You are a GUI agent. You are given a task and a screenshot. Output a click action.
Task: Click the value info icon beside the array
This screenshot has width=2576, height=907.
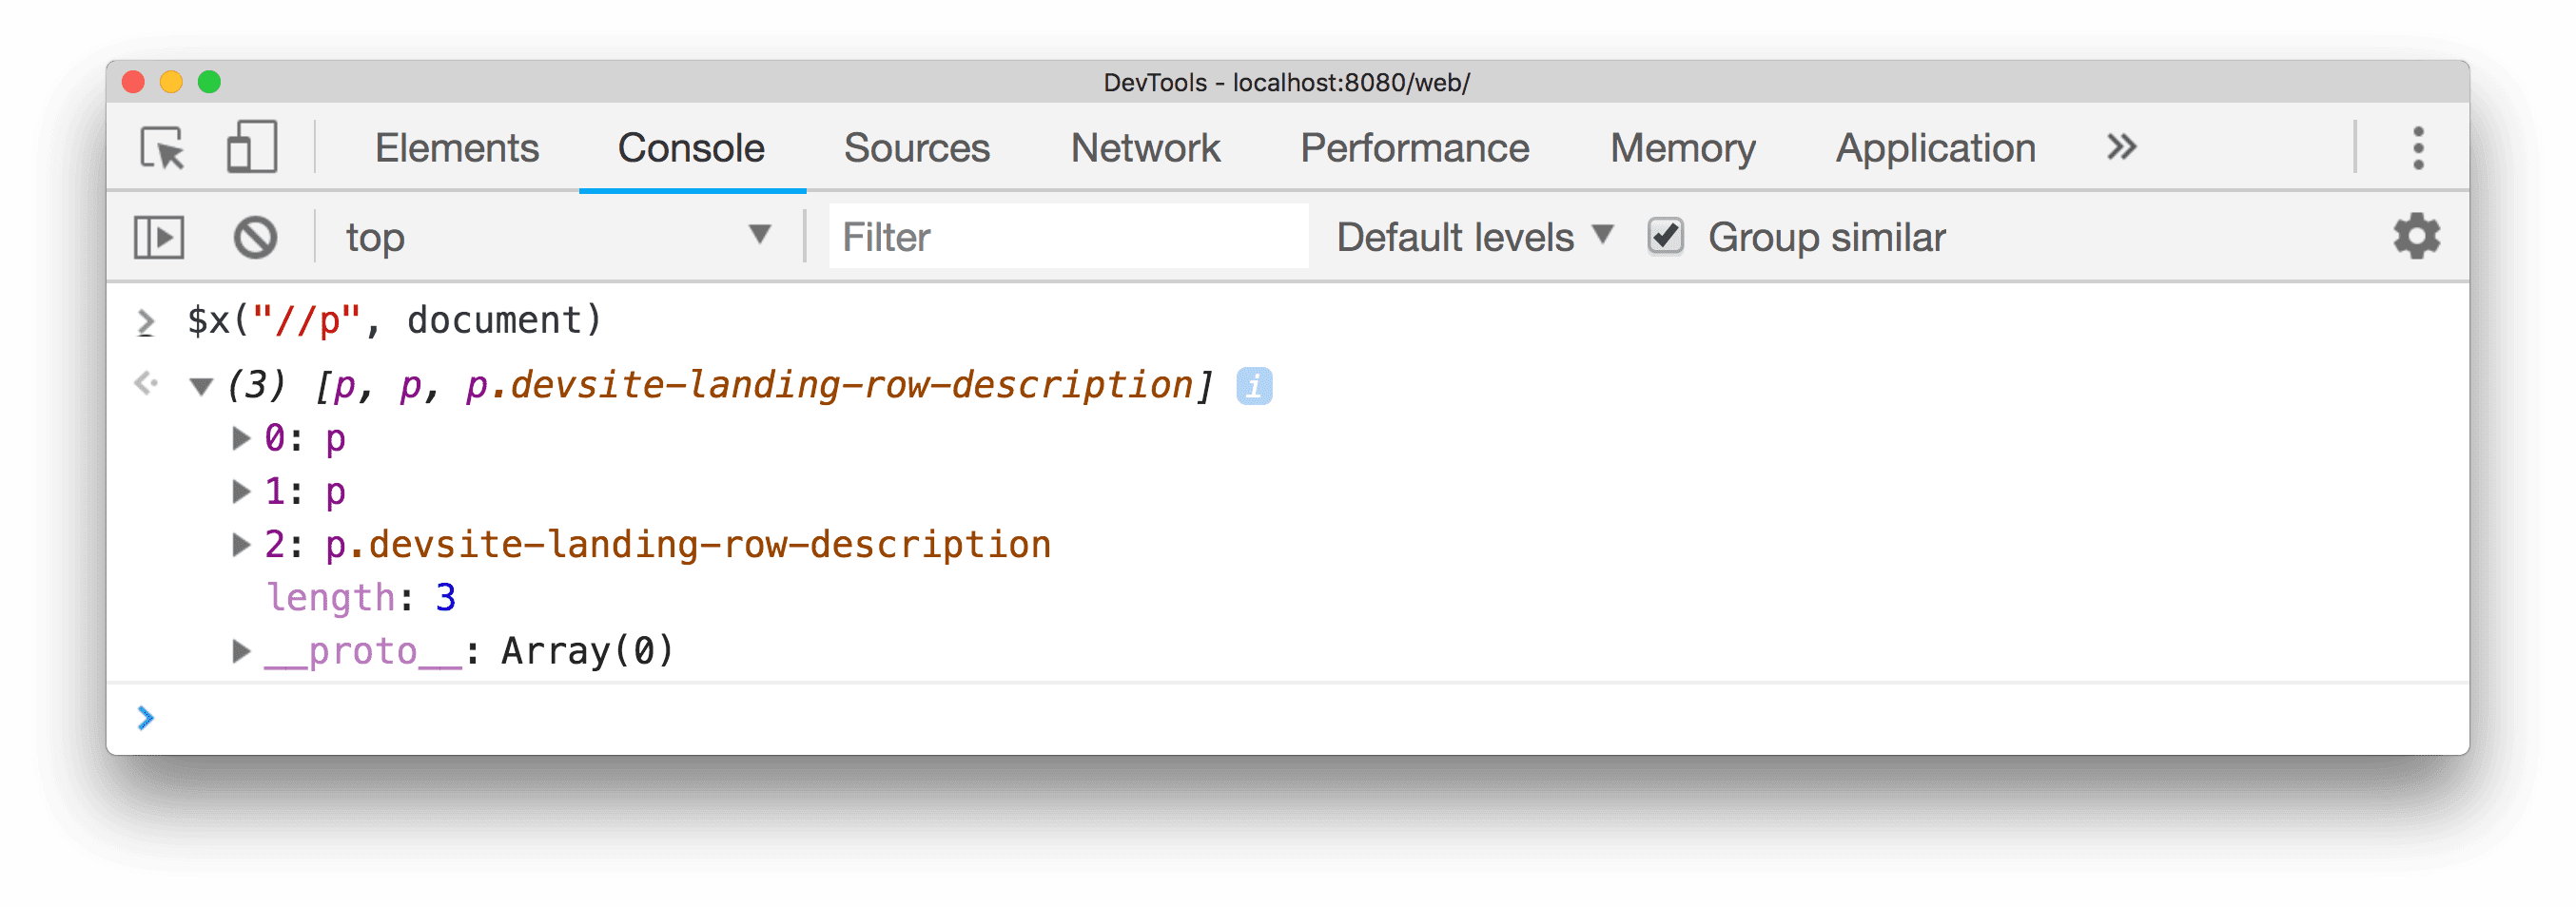click(1254, 385)
